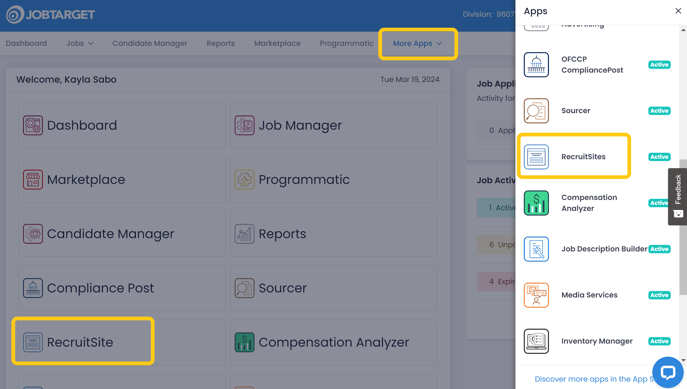687x389 pixels.
Task: Click the JobTarget logo
Action: tap(50, 14)
